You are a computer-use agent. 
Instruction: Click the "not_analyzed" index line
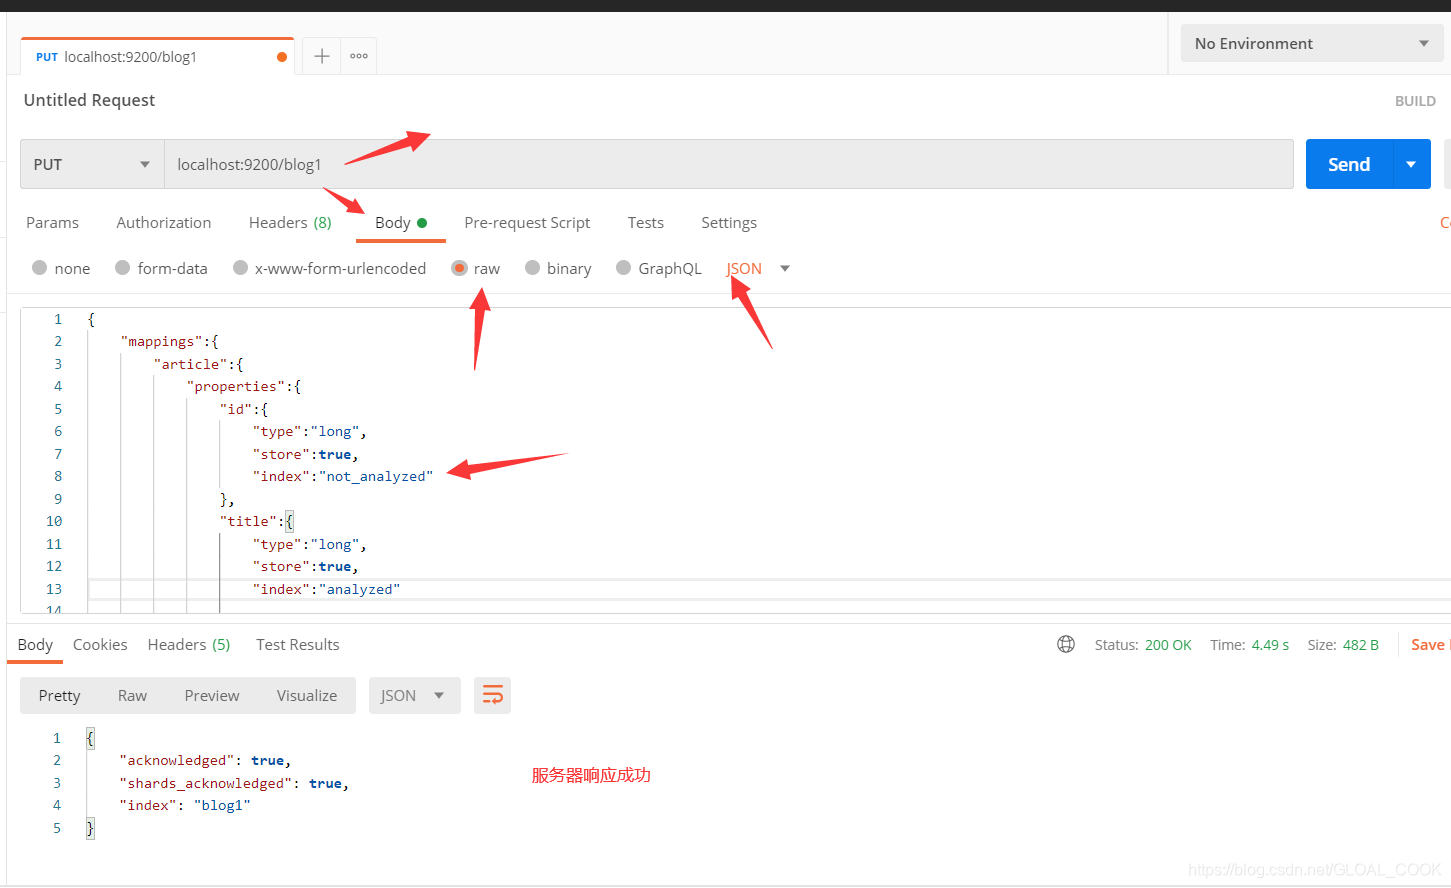point(343,476)
